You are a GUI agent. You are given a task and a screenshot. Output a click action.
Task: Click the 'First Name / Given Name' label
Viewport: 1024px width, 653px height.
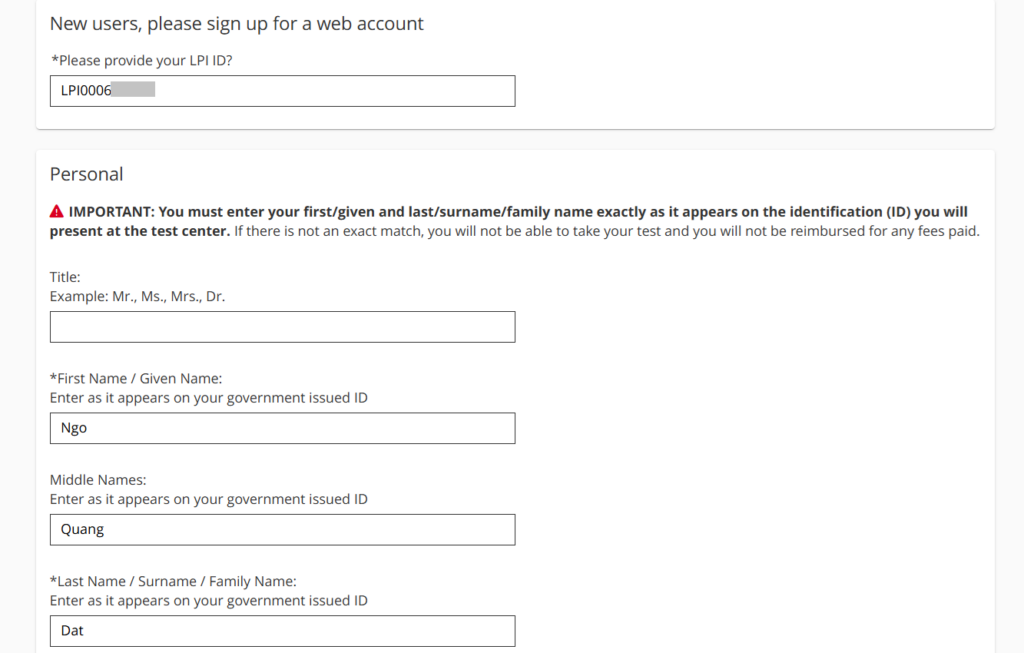point(136,378)
